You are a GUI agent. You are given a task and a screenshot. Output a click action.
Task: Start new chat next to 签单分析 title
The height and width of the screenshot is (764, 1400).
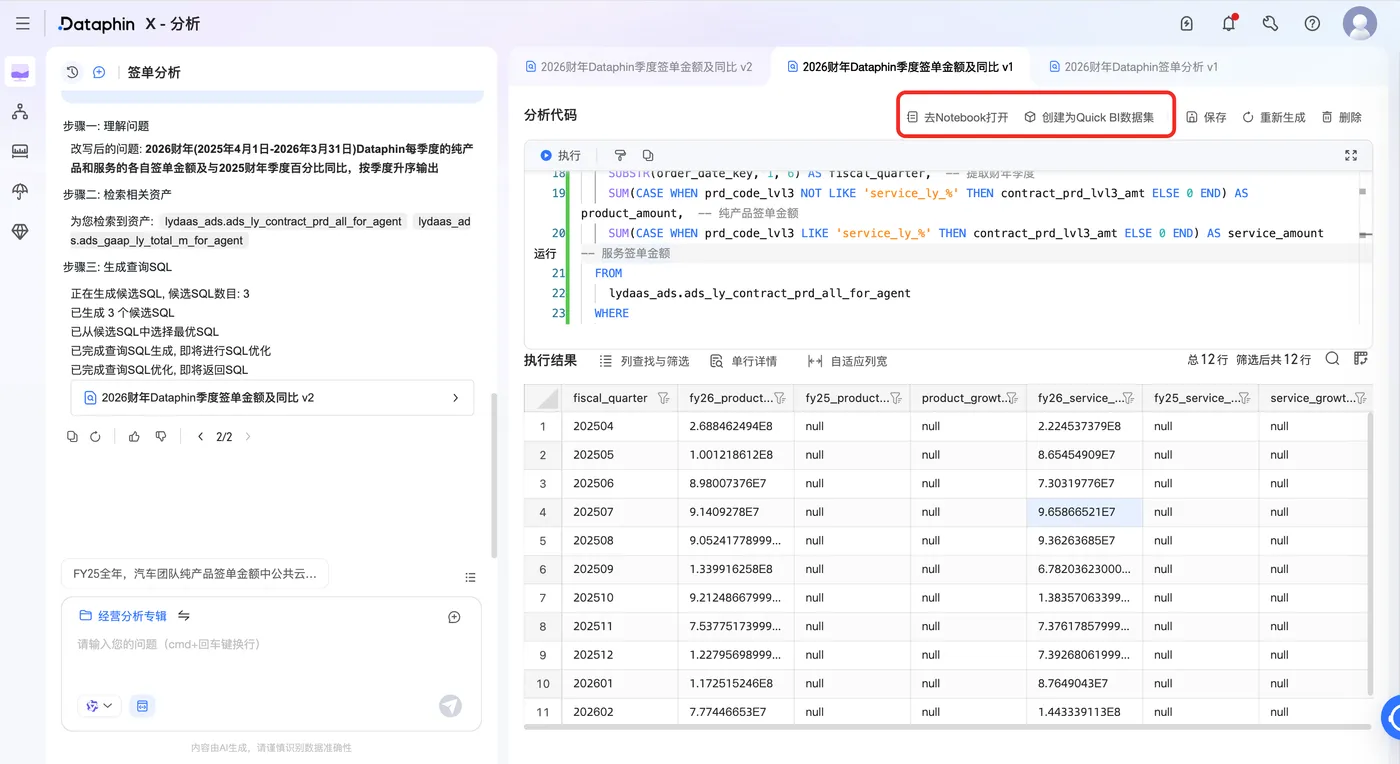click(x=99, y=72)
